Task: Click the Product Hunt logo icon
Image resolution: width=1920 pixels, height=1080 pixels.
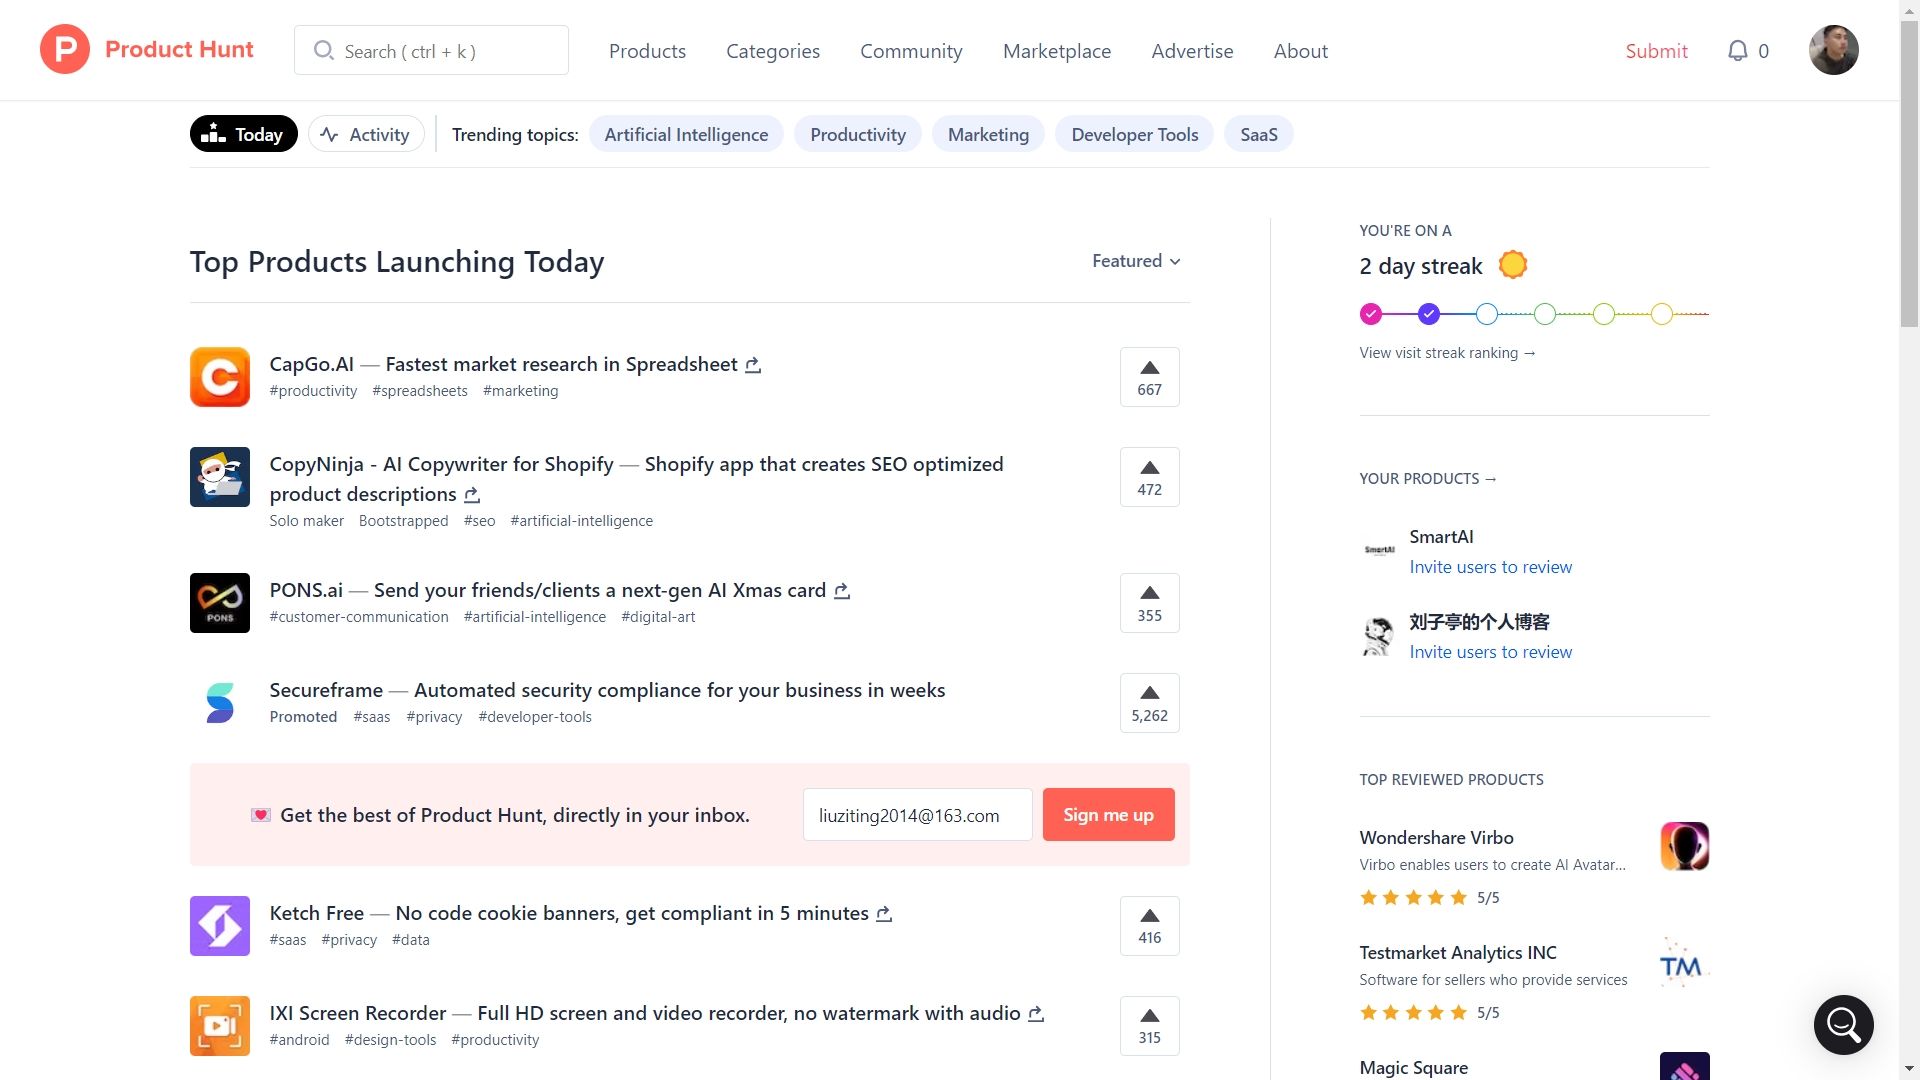Action: pyautogui.click(x=65, y=50)
